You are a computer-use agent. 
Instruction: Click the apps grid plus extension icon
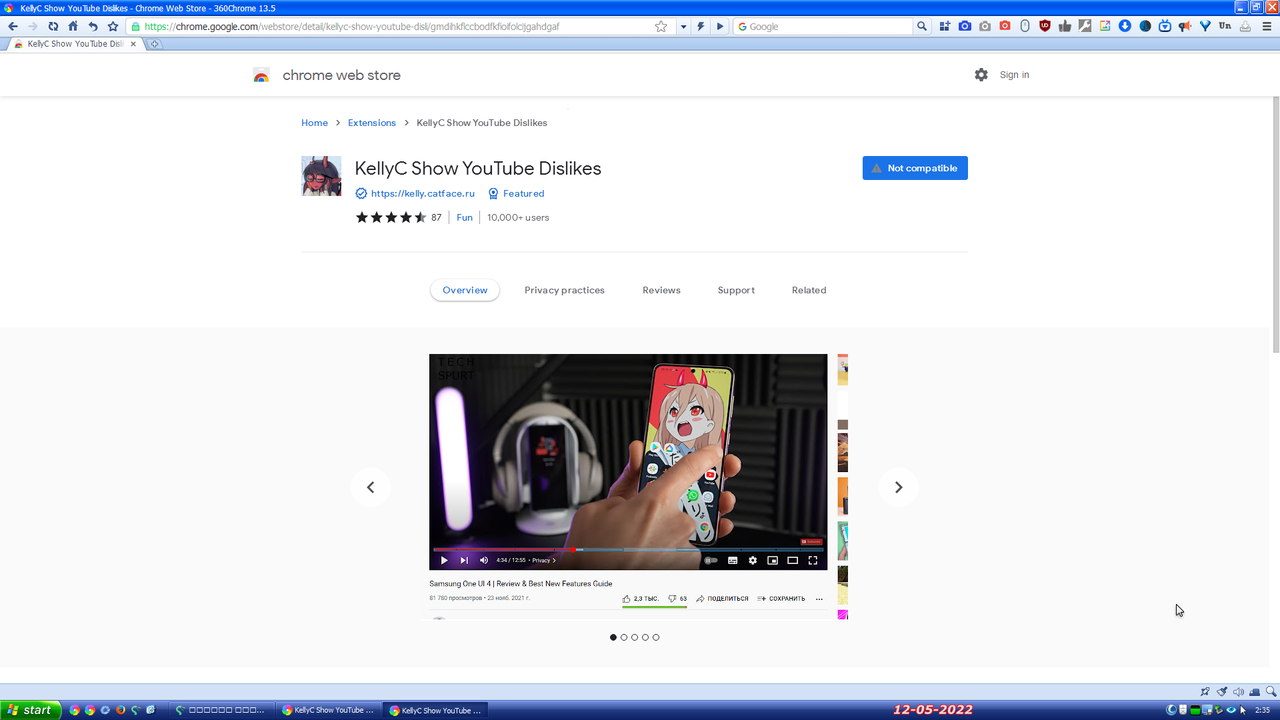945,26
